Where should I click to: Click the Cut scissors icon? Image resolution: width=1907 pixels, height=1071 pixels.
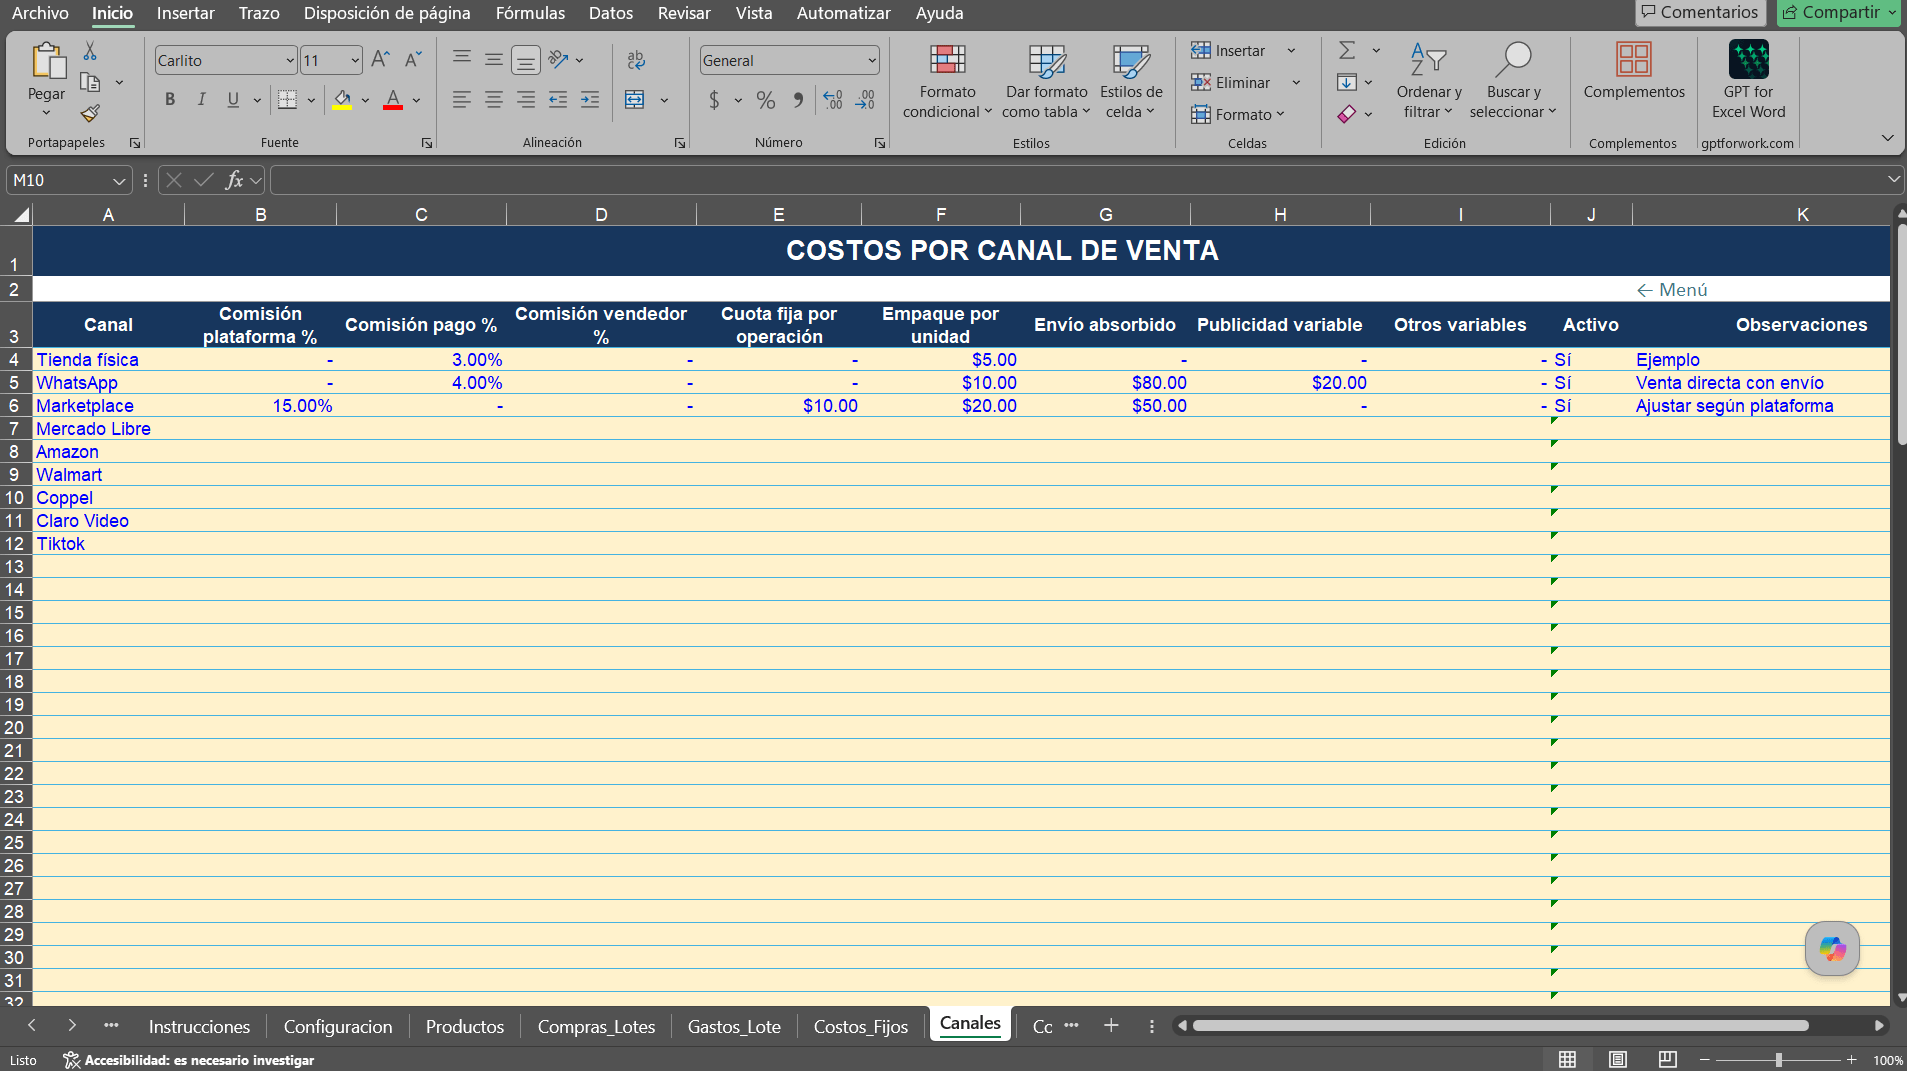[x=90, y=51]
